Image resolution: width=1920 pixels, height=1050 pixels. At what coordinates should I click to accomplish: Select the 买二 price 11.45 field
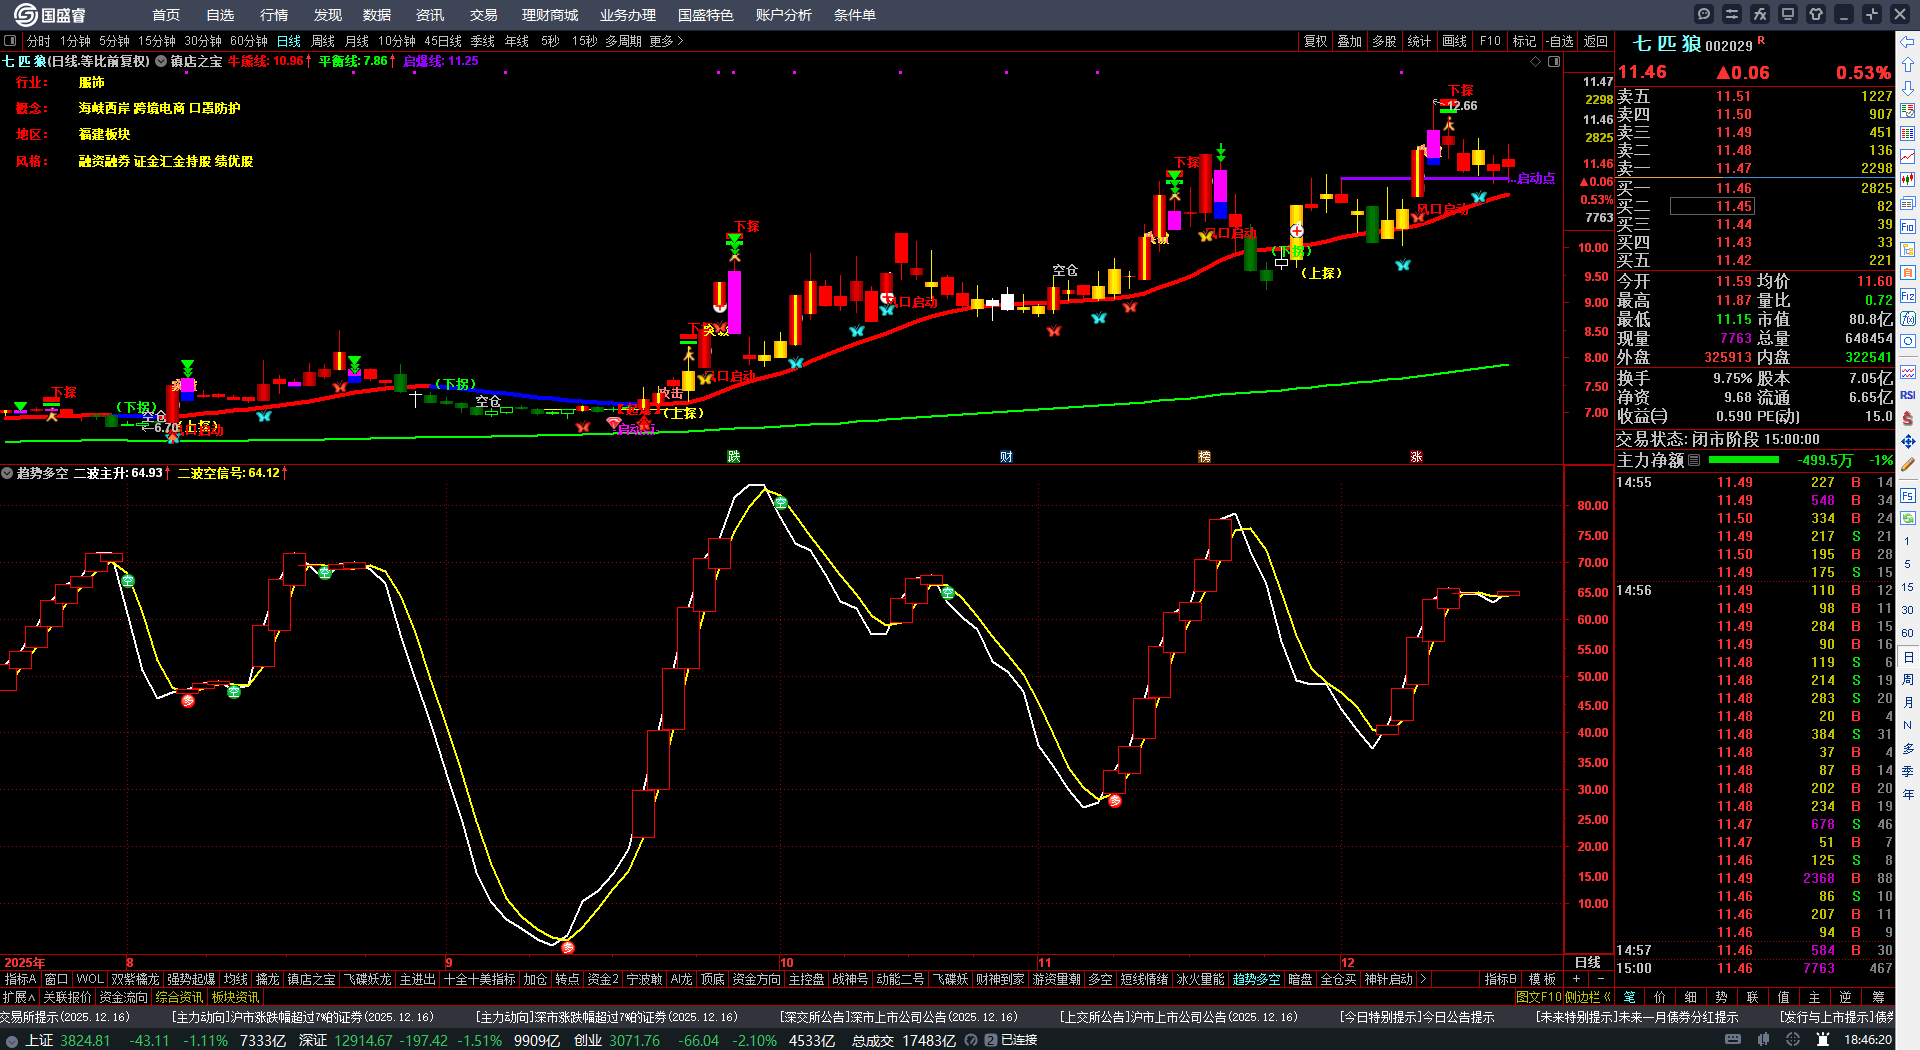tap(1712, 206)
